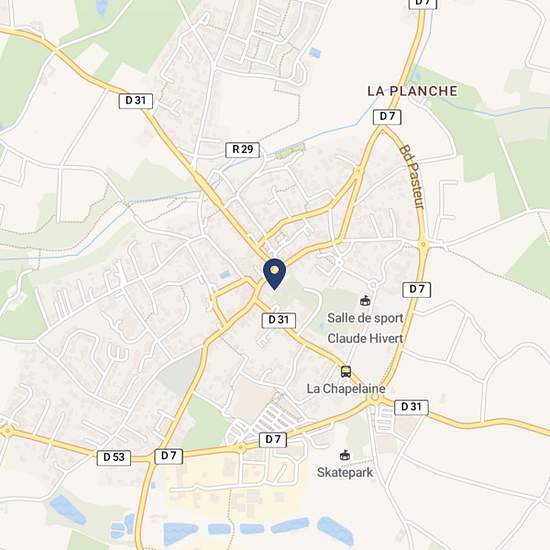The image size is (550, 550).
Task: Click the roundabout left of the D 31 shield
Action: point(375,397)
